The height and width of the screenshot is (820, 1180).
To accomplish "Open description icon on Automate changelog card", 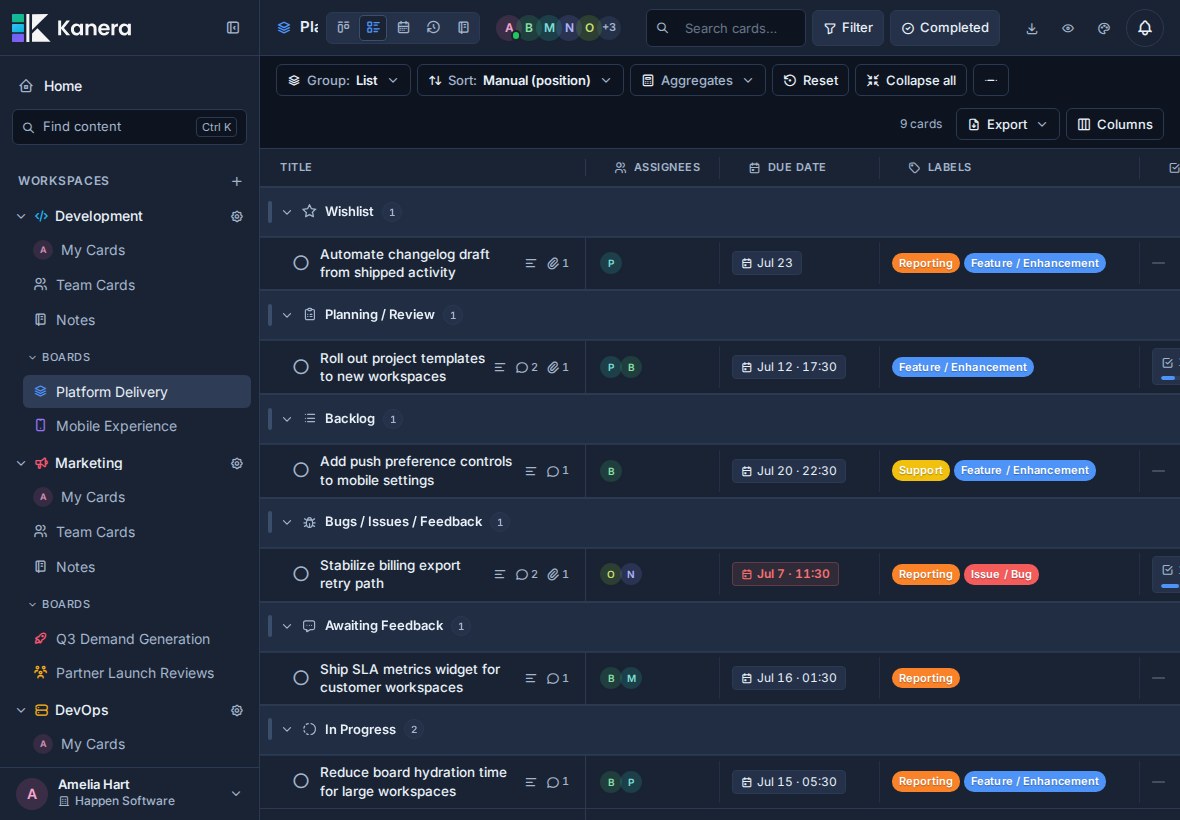I will coord(531,263).
